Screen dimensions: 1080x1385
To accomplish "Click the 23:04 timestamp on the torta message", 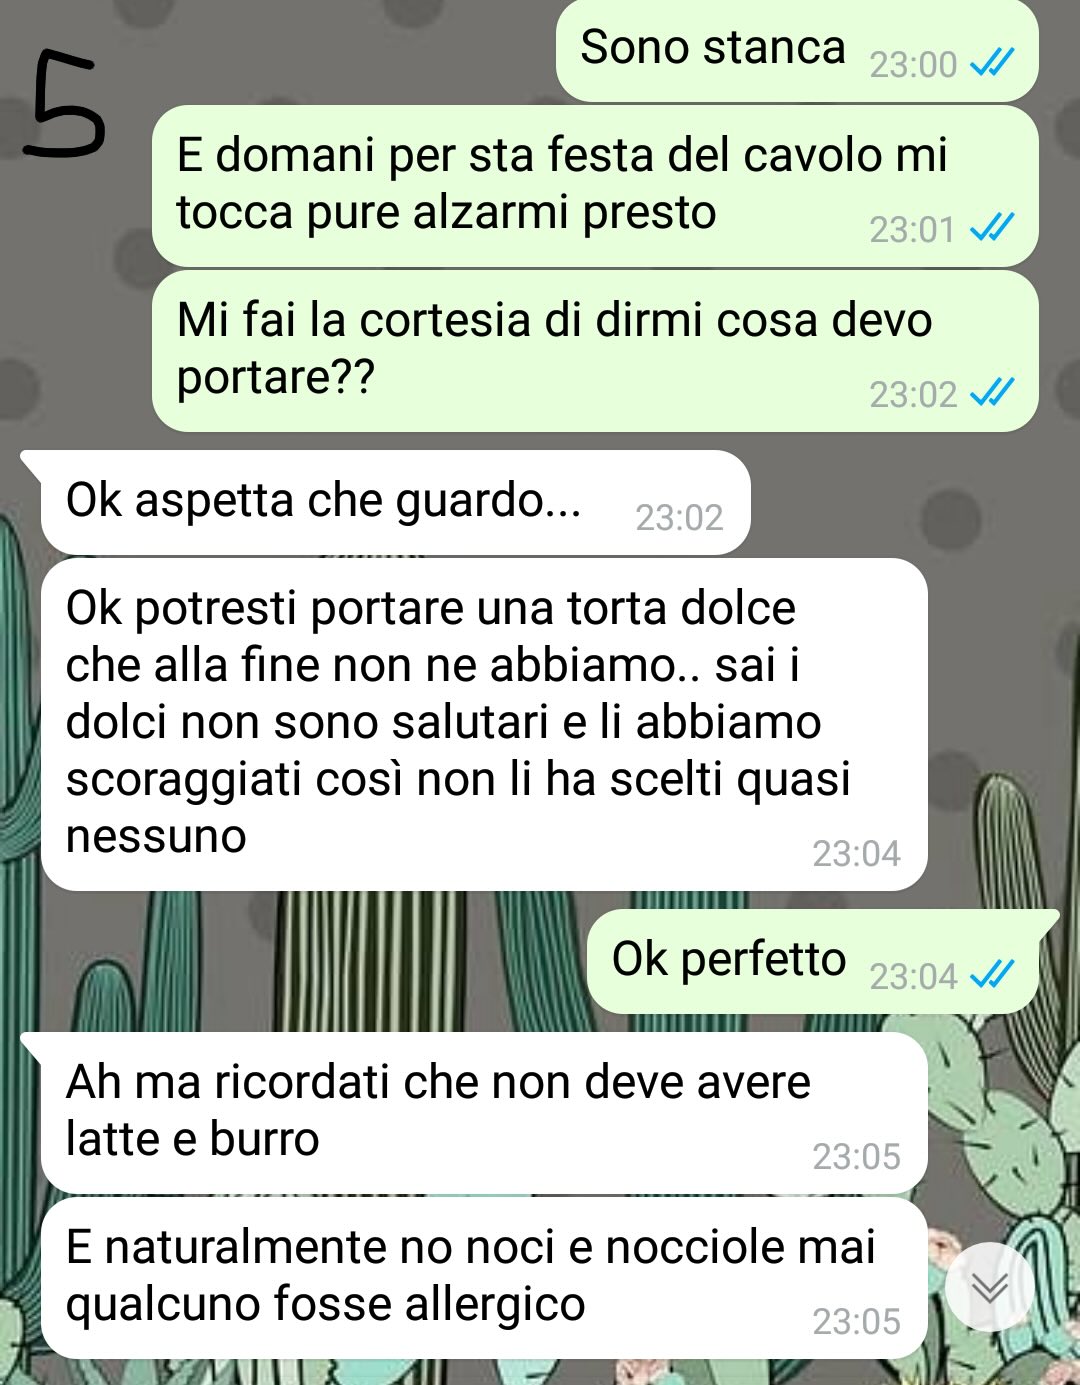I will [856, 853].
